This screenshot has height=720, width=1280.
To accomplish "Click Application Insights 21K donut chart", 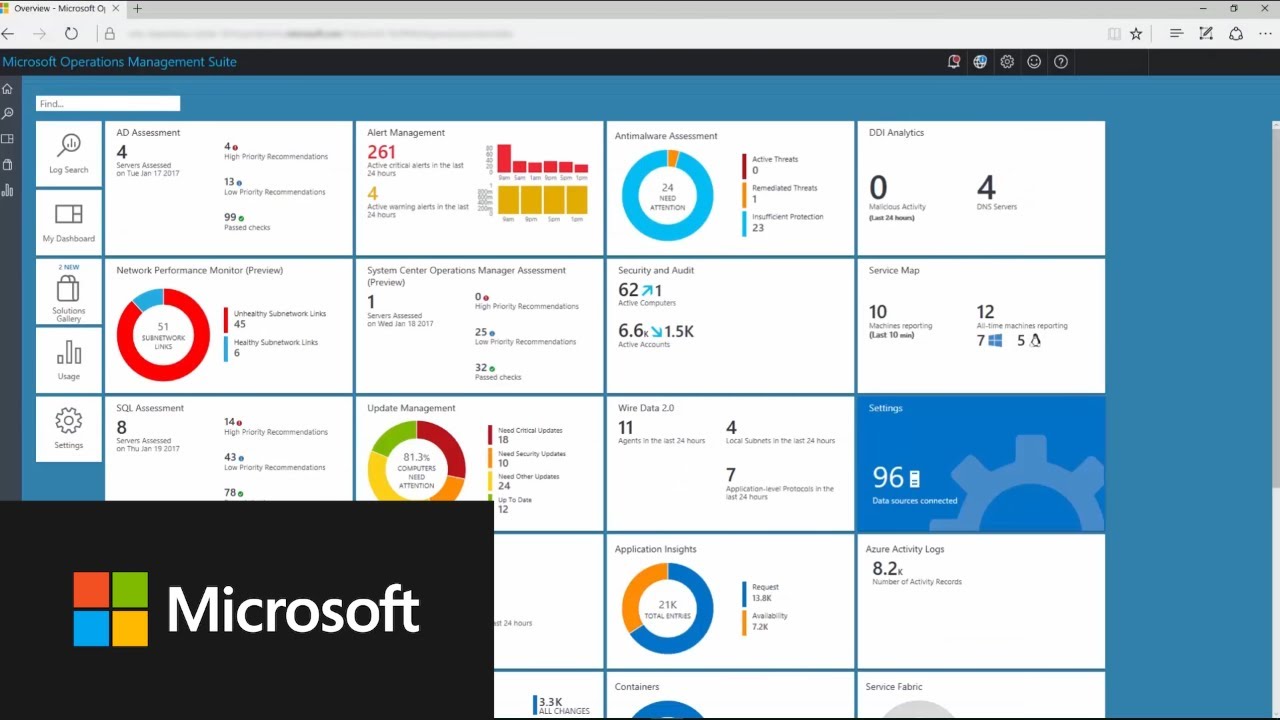I will coord(667,608).
